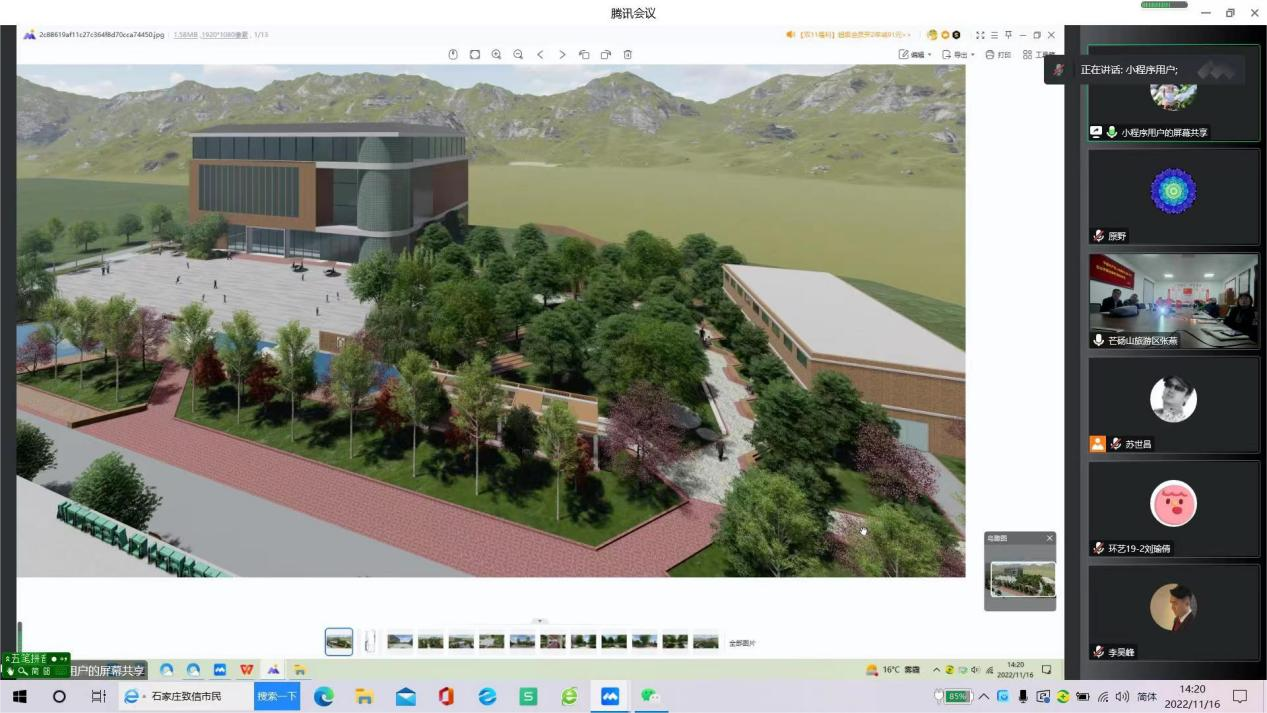Open the 编辑 edit dropdown
1267x713 pixels.
tap(915, 55)
